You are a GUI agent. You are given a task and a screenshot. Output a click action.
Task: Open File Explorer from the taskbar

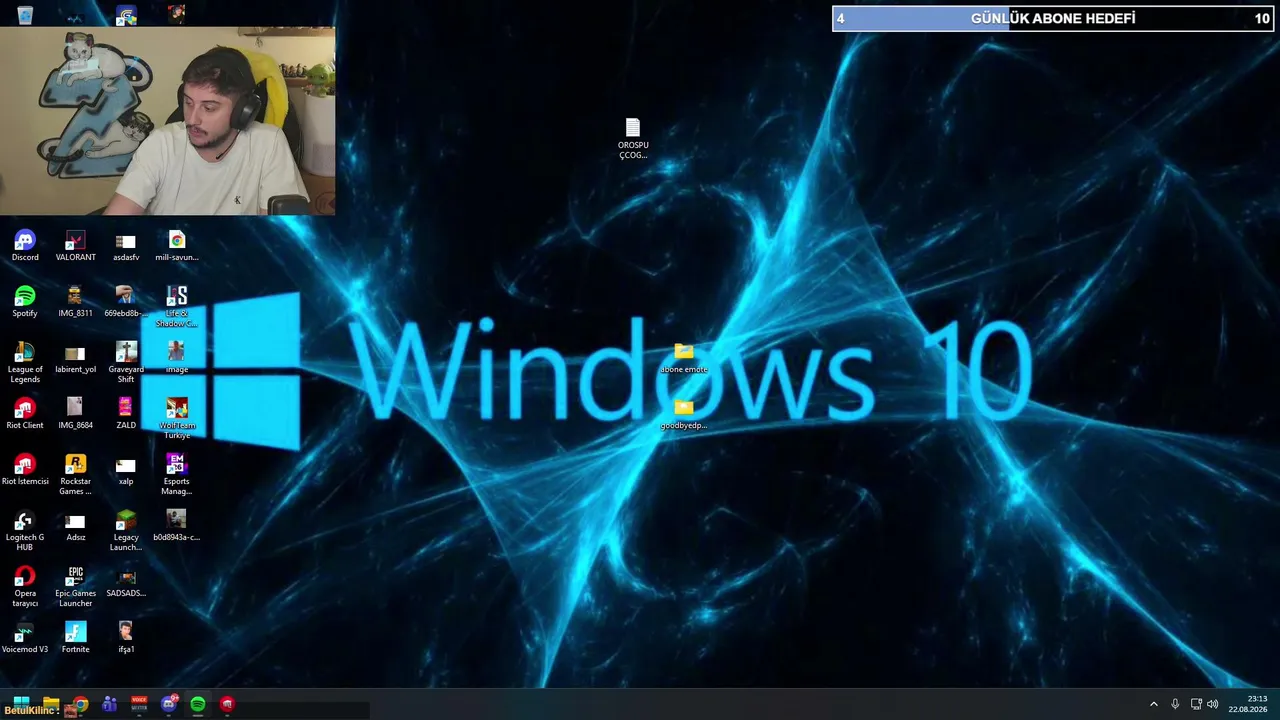51,704
